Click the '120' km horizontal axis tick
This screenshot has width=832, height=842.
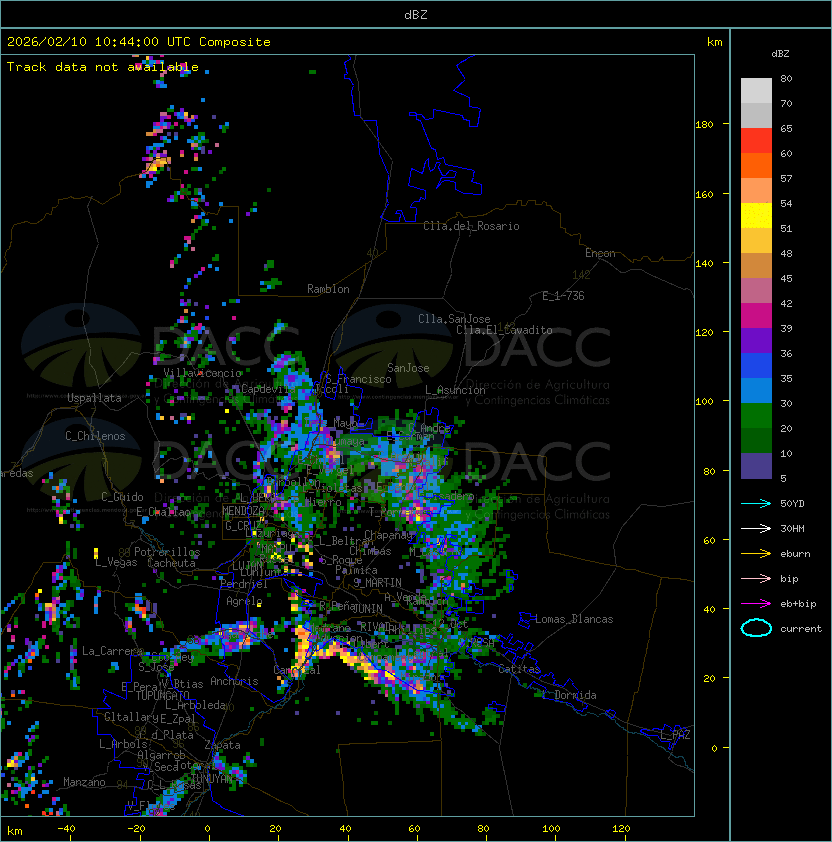[x=621, y=829]
